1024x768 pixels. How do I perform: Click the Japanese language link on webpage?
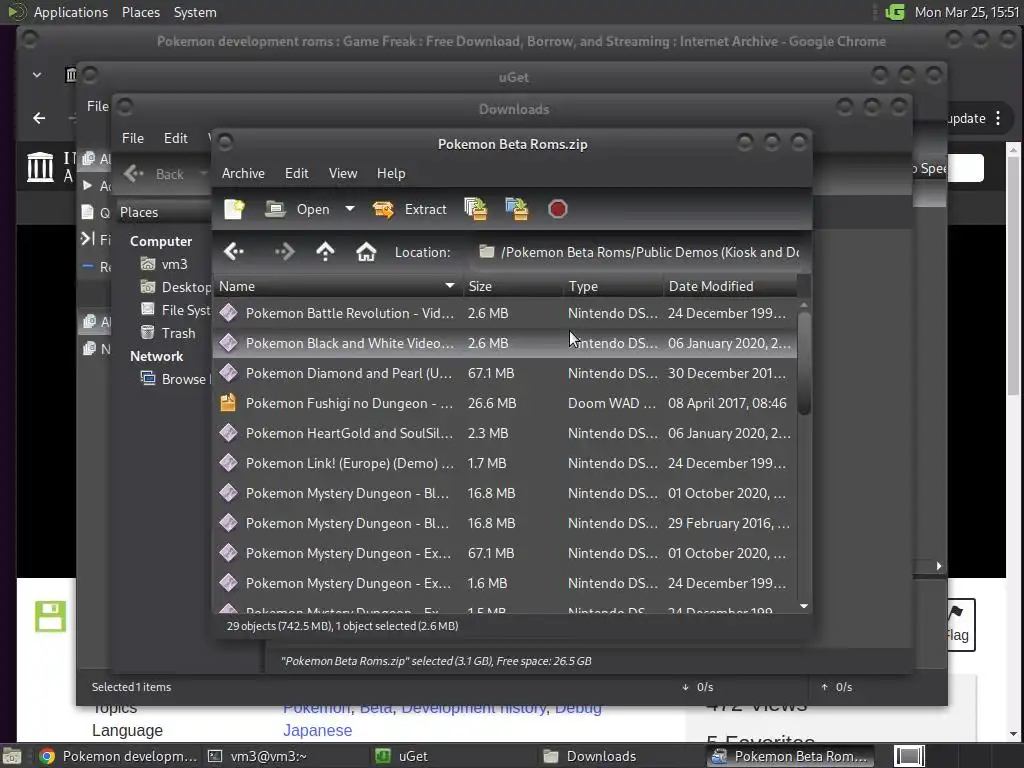pos(317,730)
